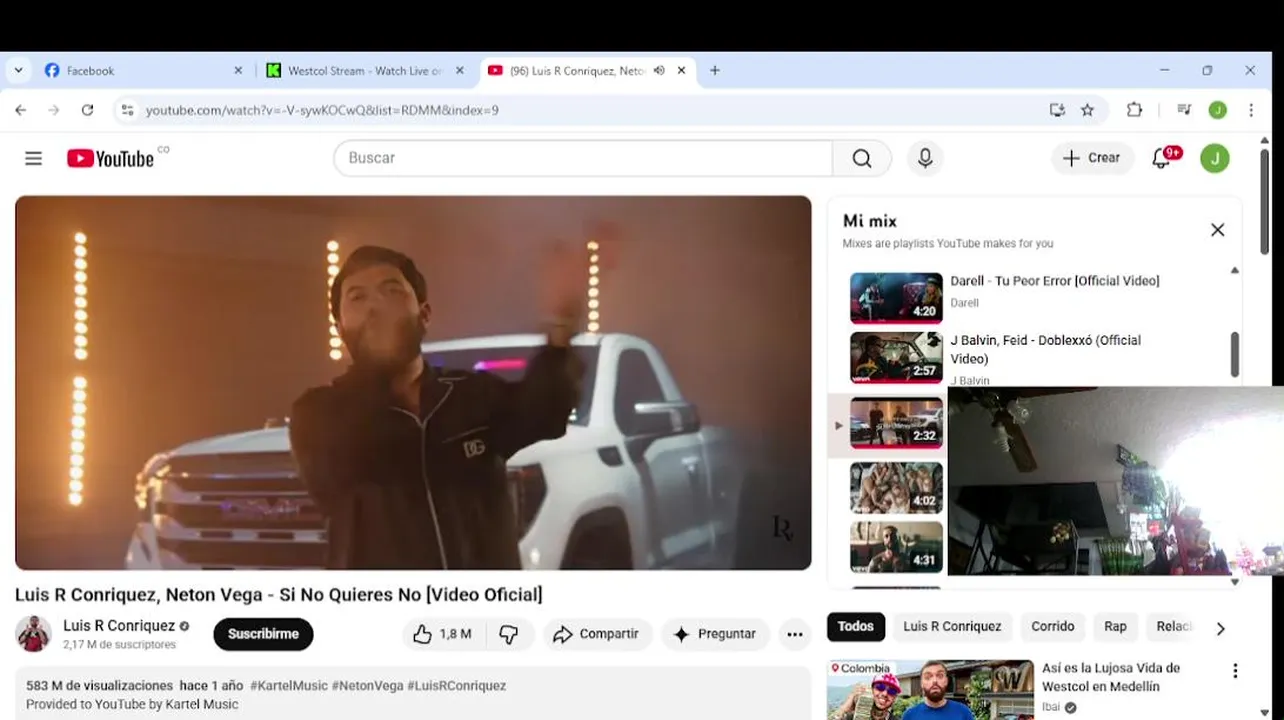Click the Mi mix playlist title

pos(869,221)
